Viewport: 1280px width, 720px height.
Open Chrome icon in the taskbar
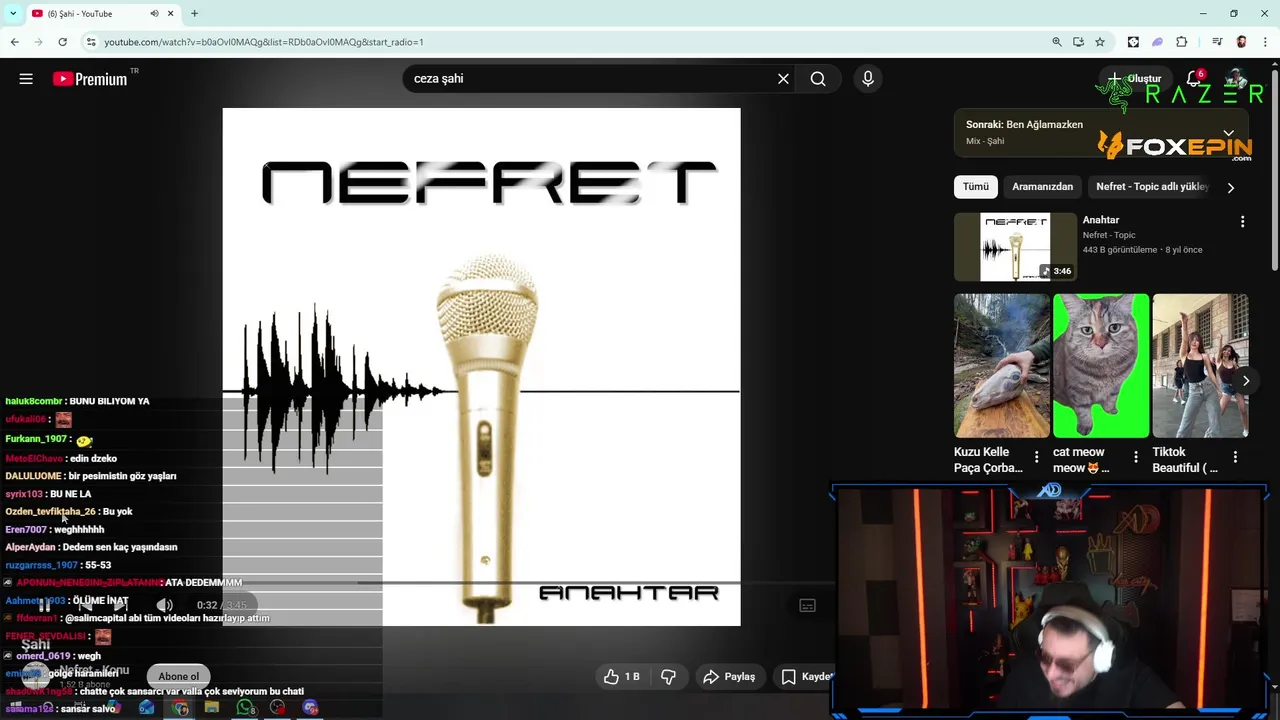click(180, 708)
